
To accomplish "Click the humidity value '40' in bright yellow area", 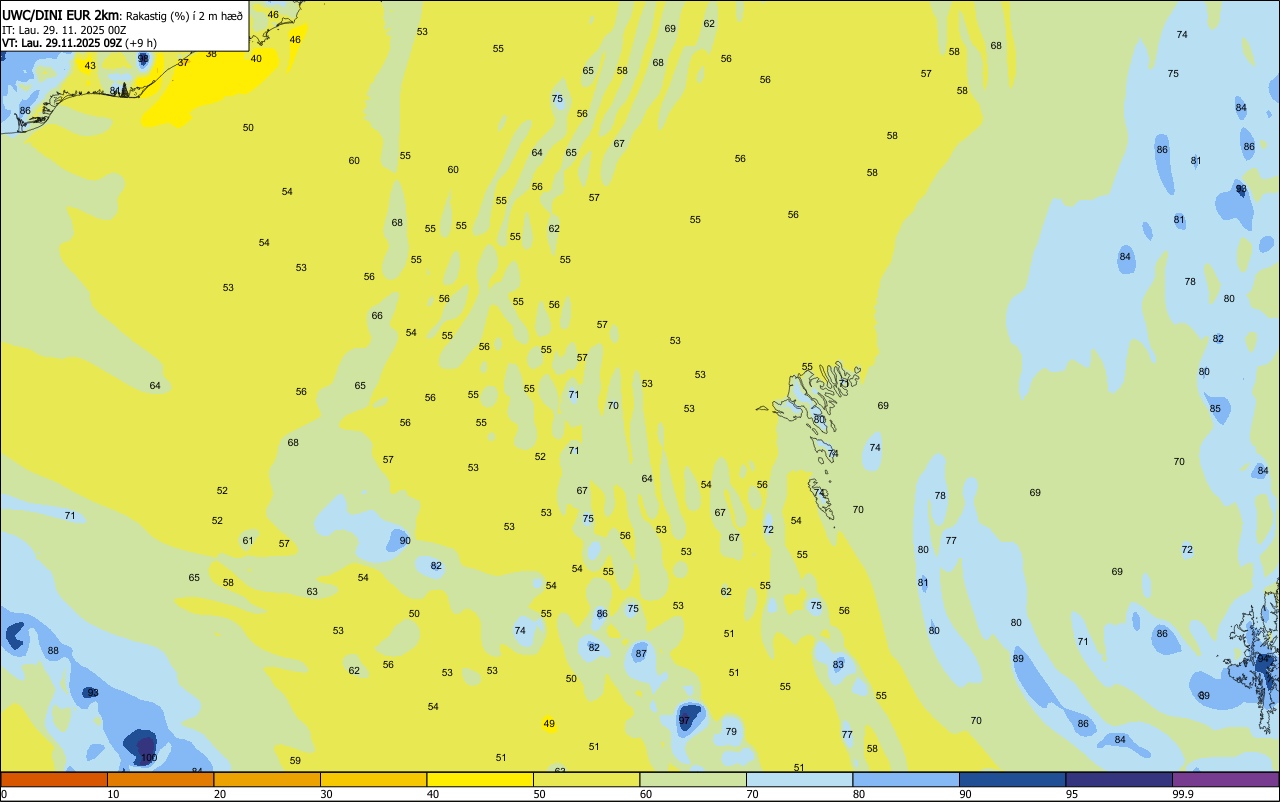I will pyautogui.click(x=256, y=58).
